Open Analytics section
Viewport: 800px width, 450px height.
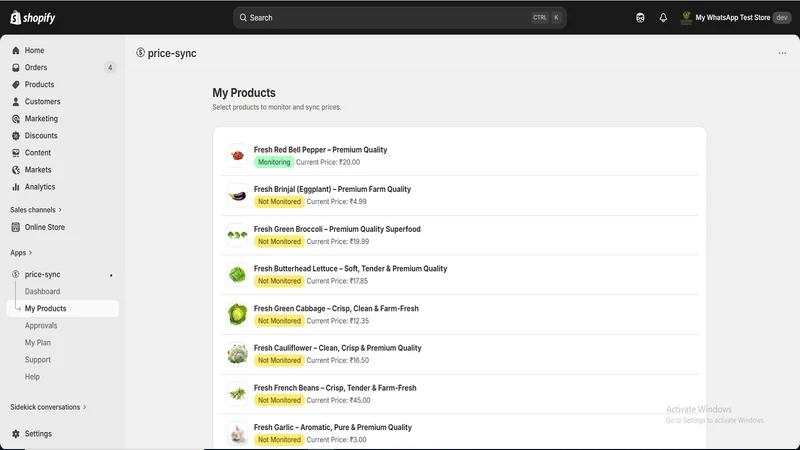coord(40,187)
